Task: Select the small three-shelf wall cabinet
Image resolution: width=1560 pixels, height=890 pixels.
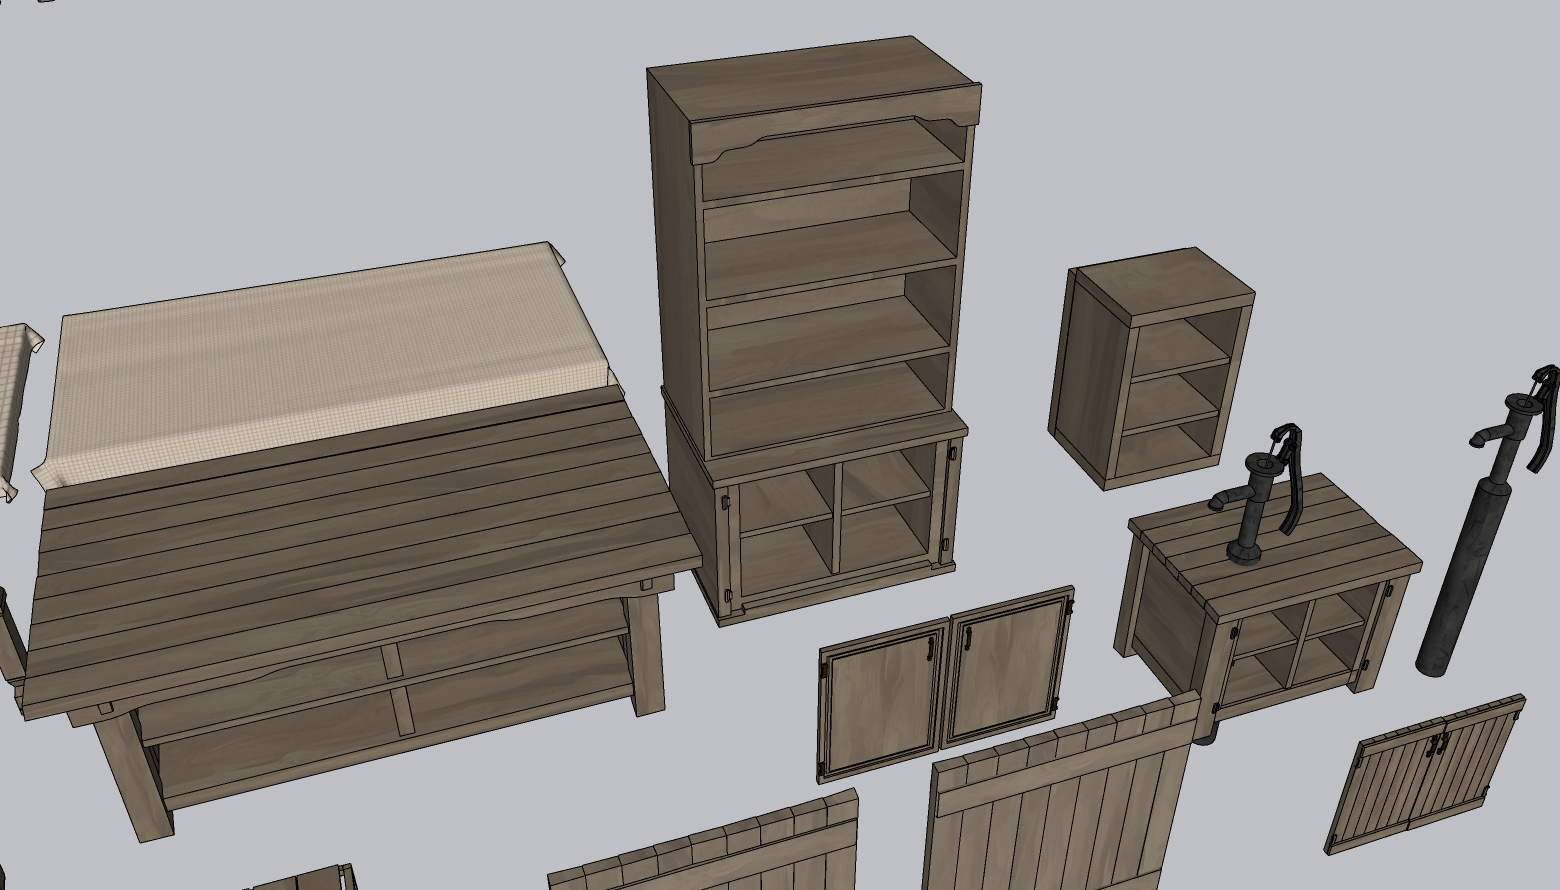Action: (1152, 368)
